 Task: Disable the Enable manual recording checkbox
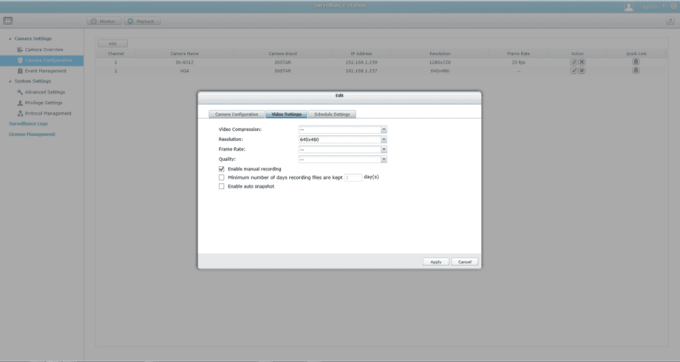click(222, 169)
